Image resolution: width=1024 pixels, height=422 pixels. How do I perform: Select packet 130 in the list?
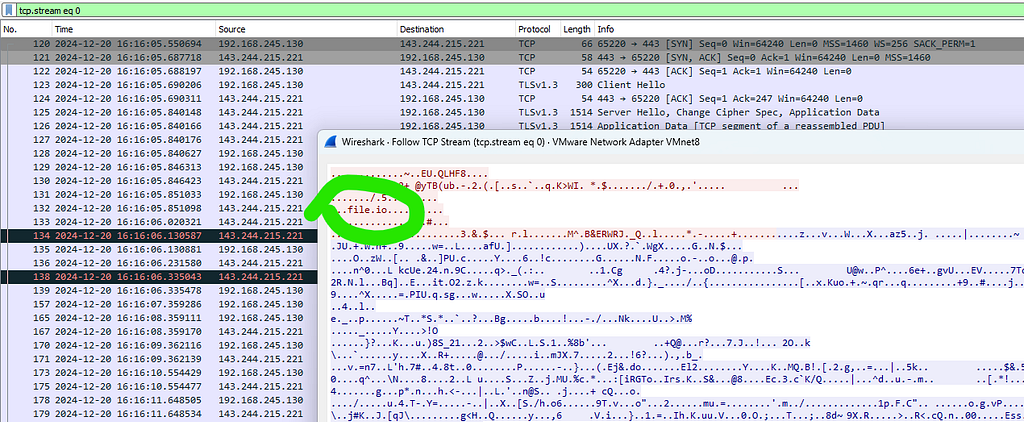coord(157,181)
